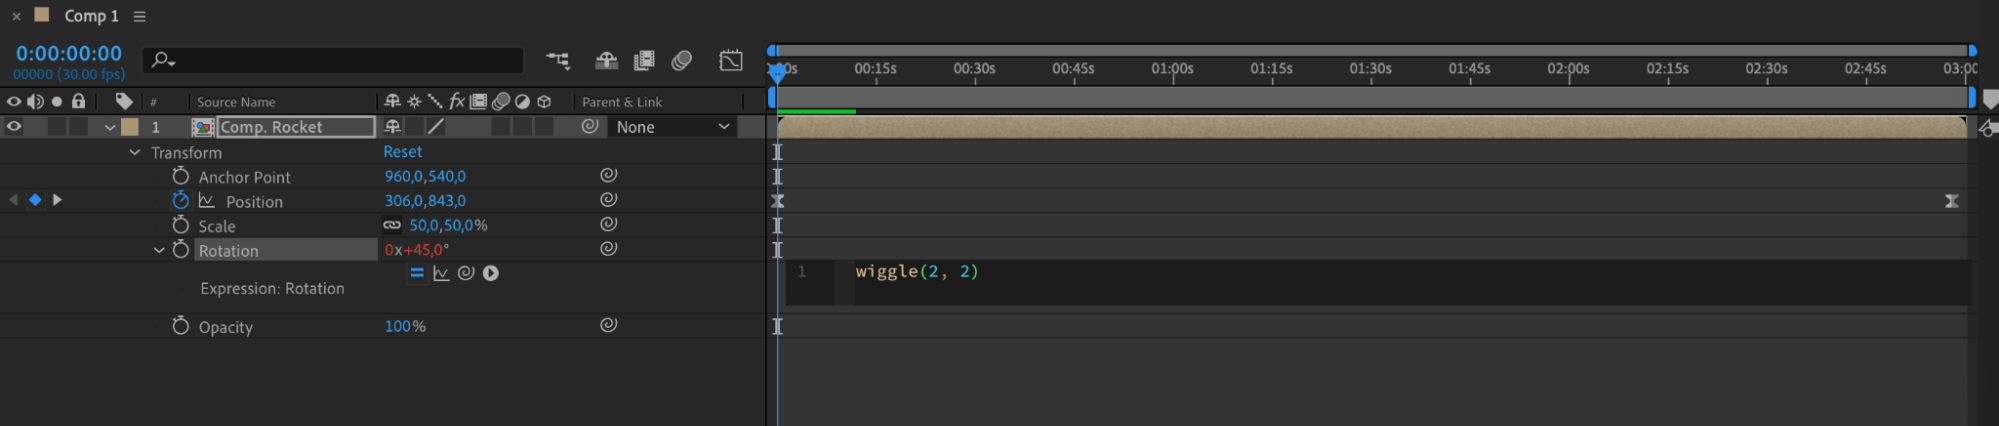The width and height of the screenshot is (1999, 426).
Task: Hide the Comp. Rocket layer
Action: pos(14,127)
